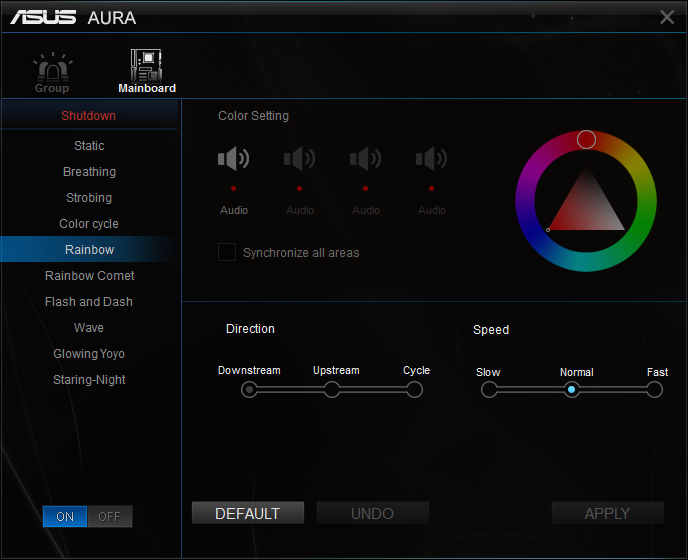Choose the Glowing Yoyo effect
This screenshot has height=560, width=688.
89,353
